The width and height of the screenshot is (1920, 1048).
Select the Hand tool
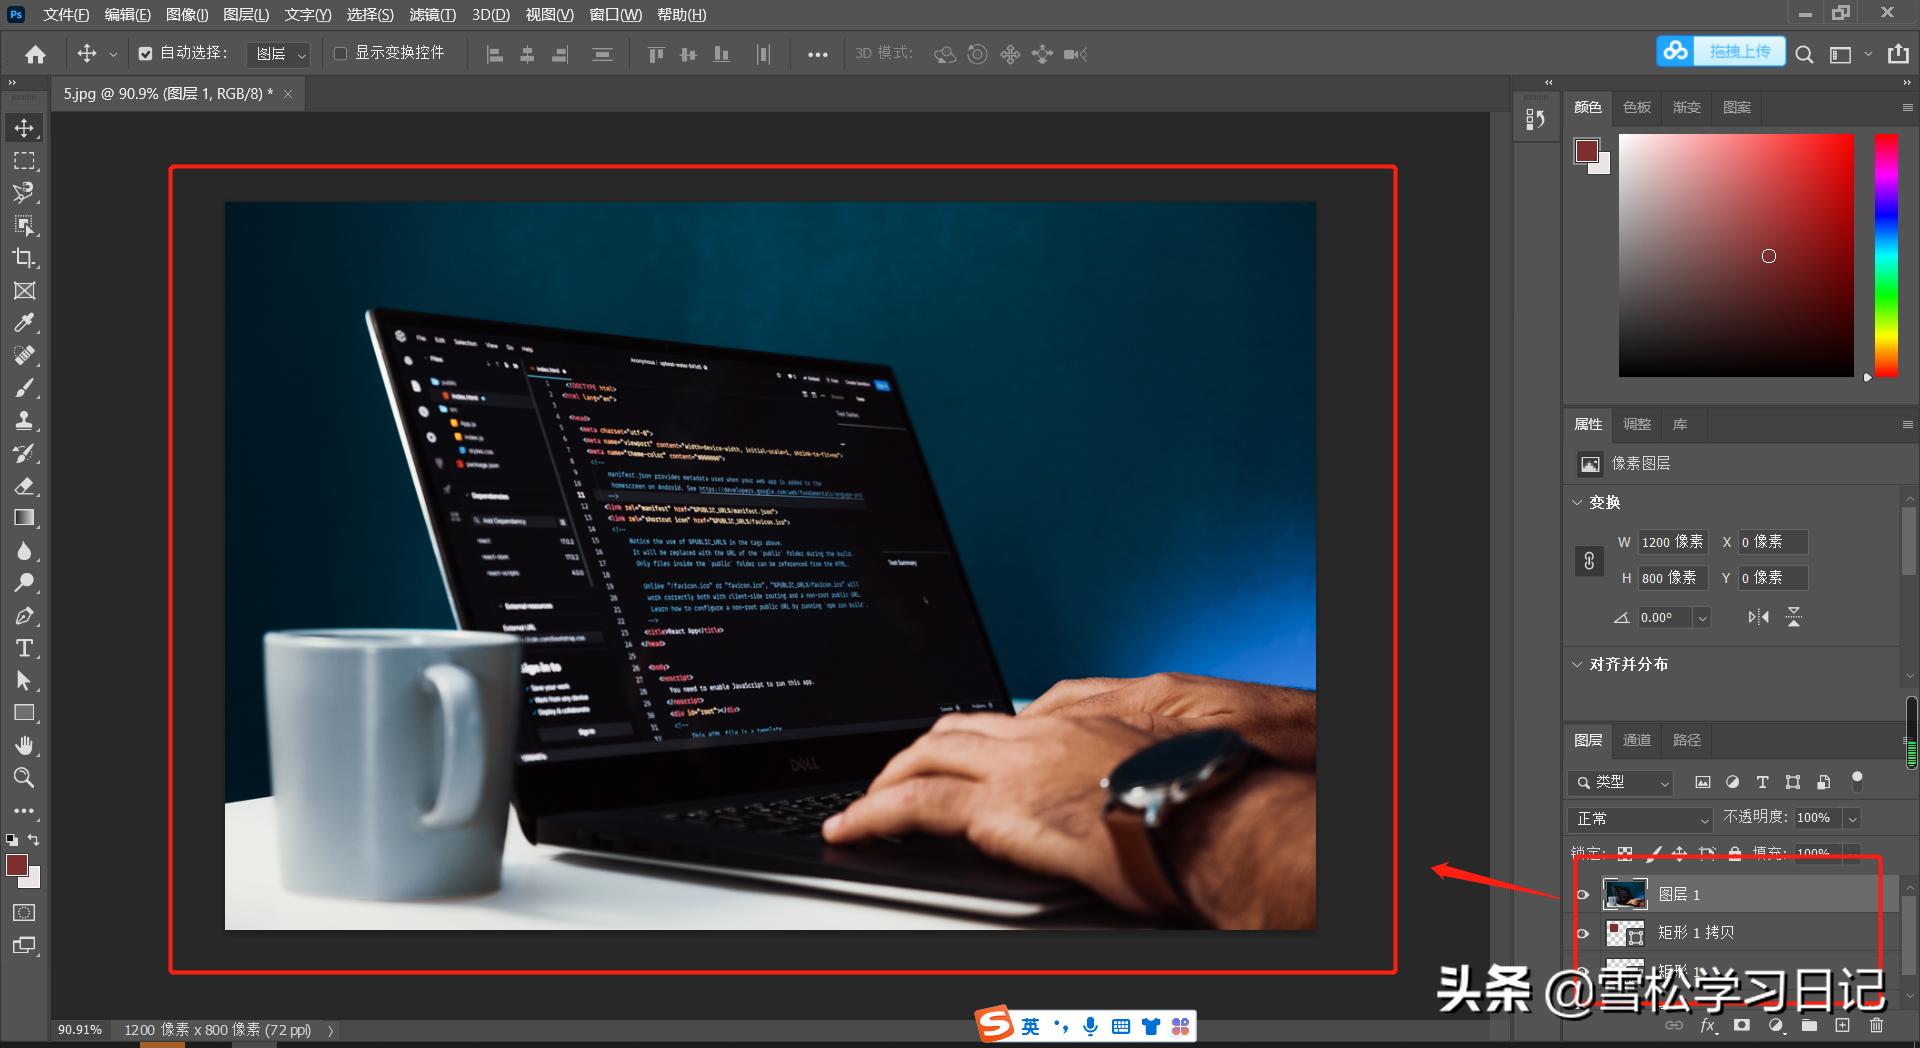pyautogui.click(x=24, y=745)
